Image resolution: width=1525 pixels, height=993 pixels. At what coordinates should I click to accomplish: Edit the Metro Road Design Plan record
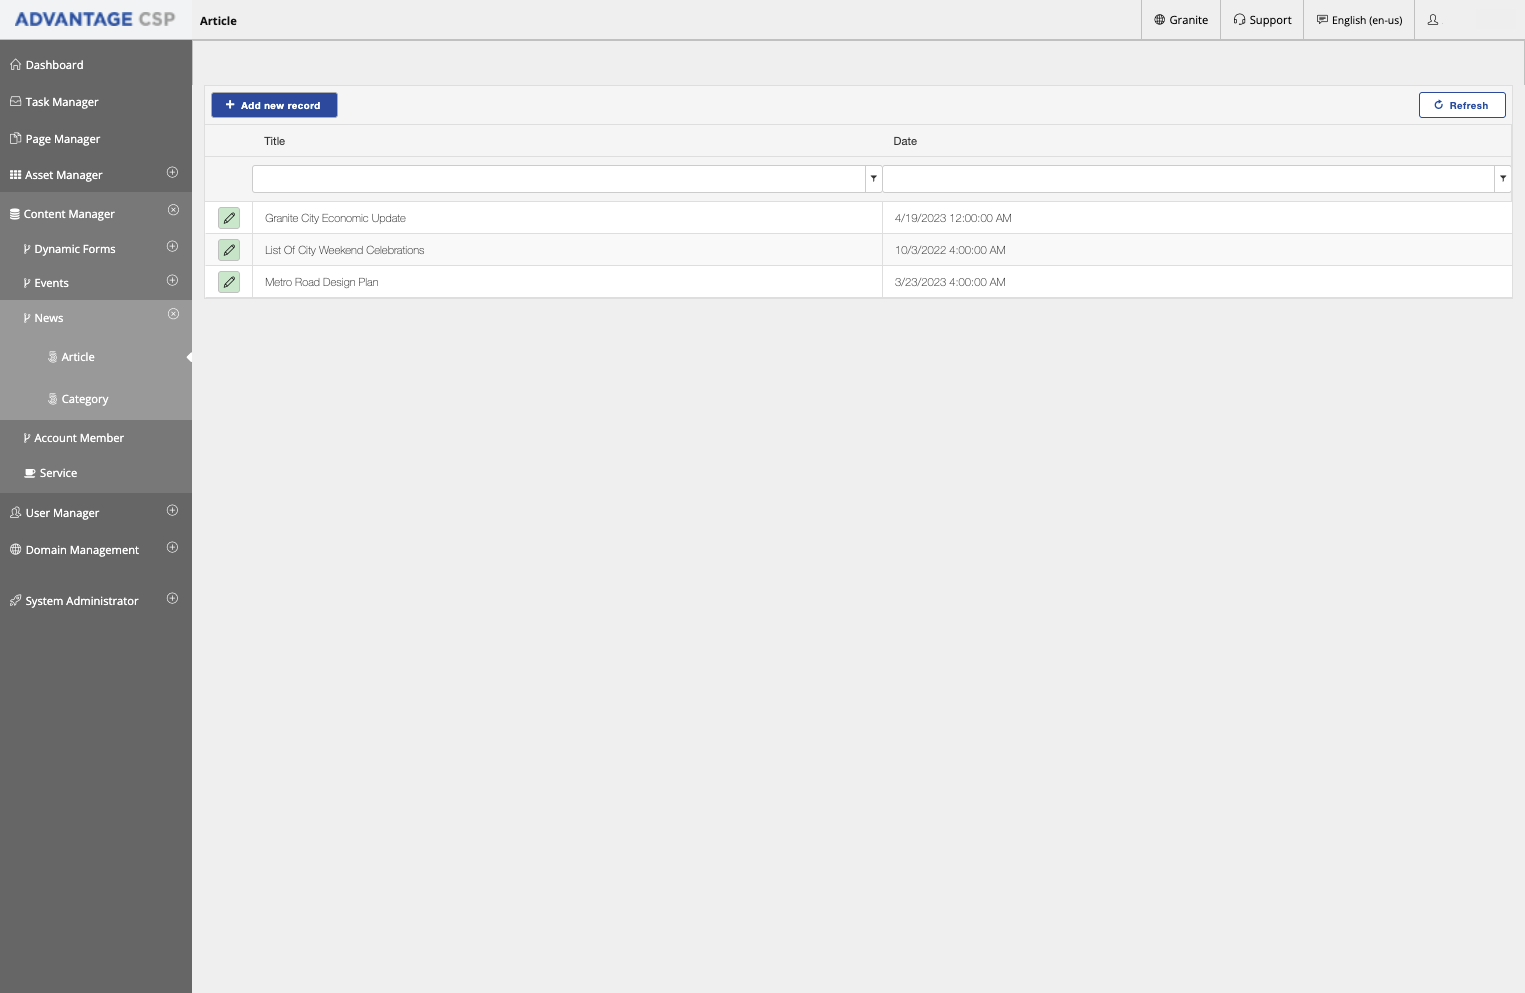229,282
